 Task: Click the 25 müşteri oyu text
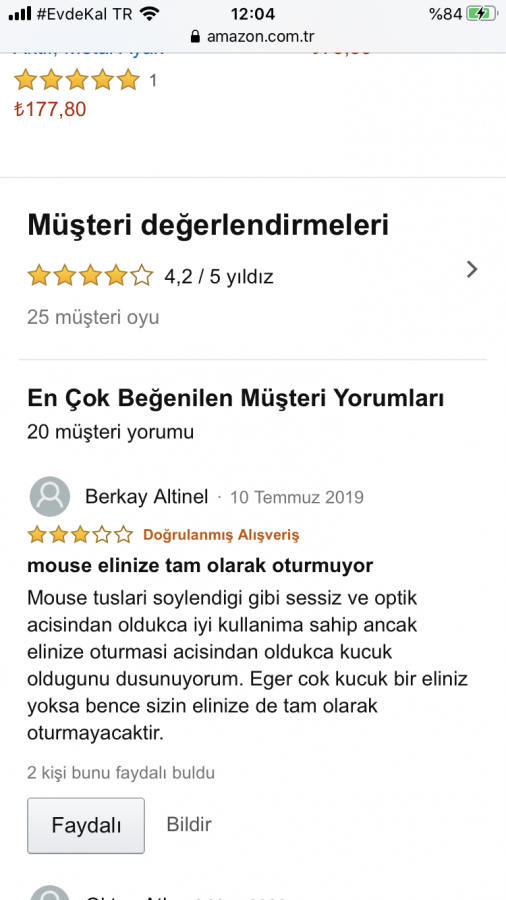(x=93, y=317)
